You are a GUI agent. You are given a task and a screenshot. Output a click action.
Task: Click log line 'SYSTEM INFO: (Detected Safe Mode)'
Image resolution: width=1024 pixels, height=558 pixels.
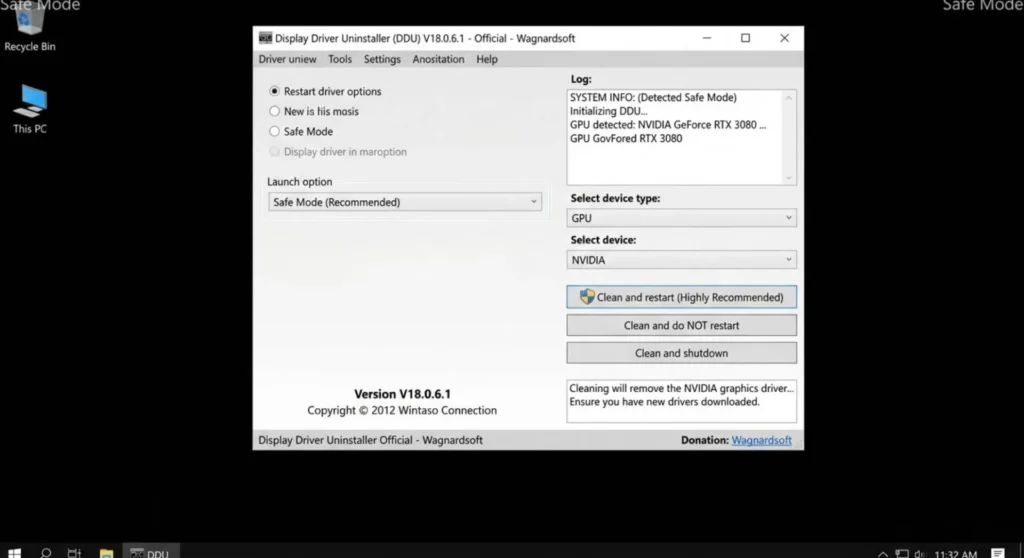coord(653,97)
